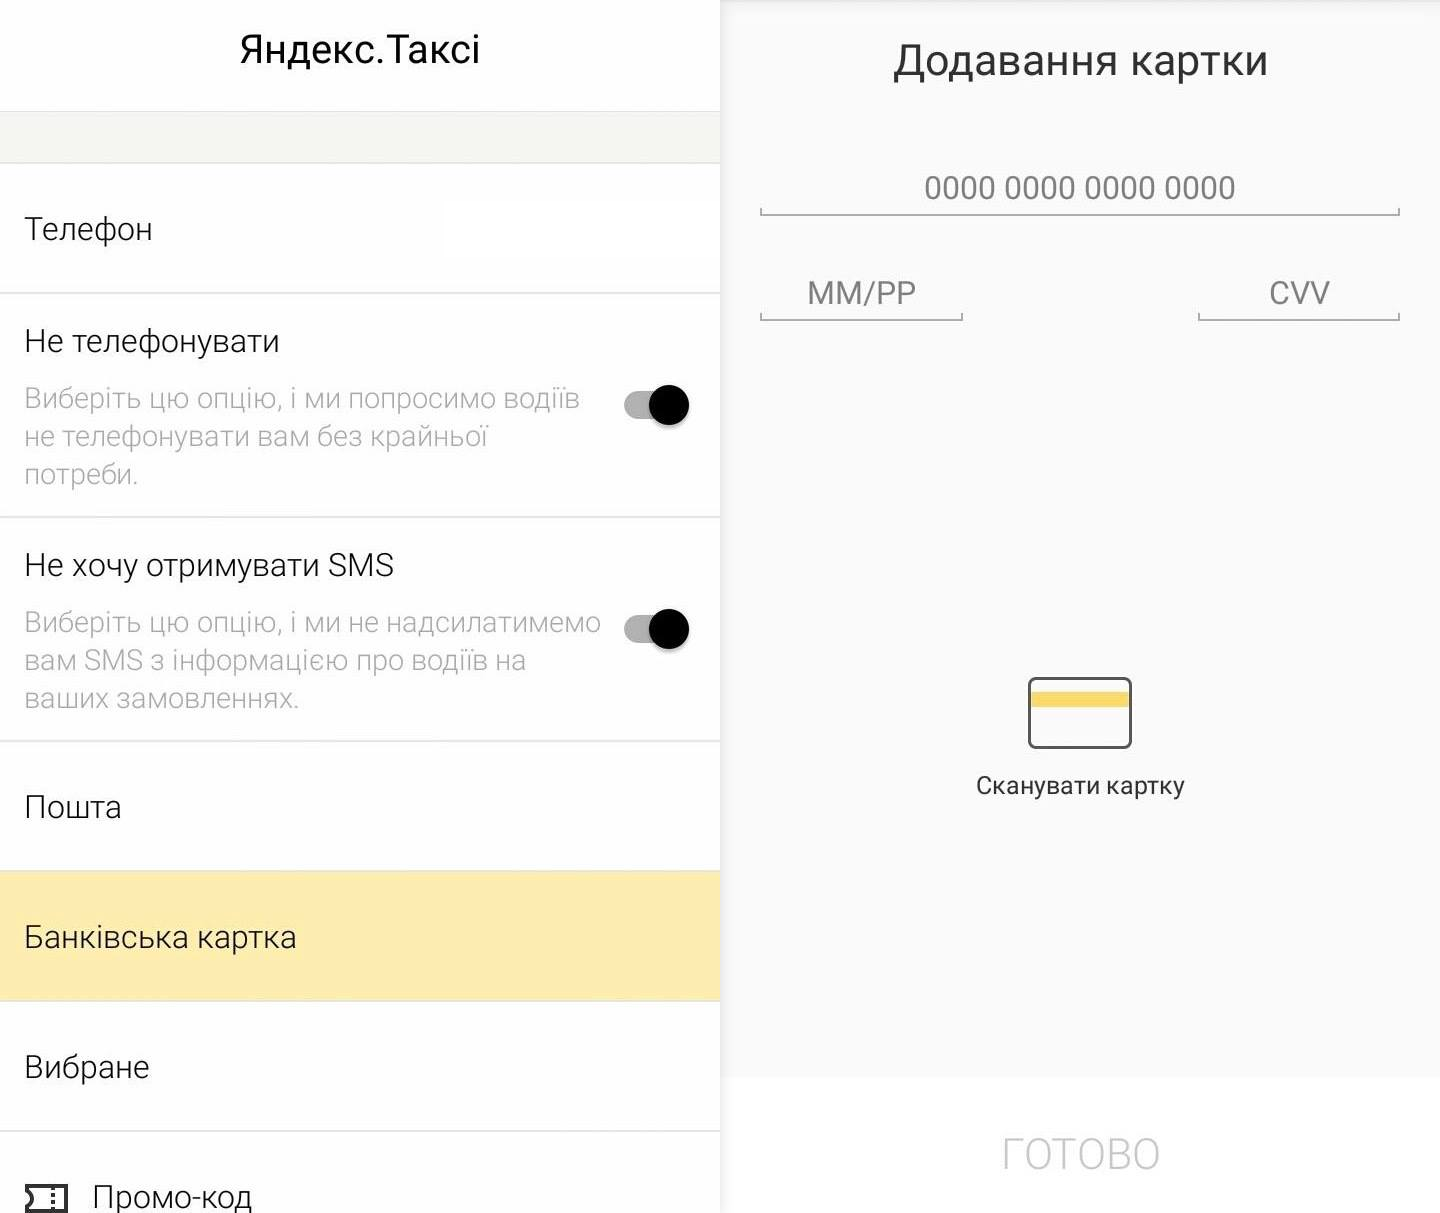Open the Пошта settings row

click(360, 807)
